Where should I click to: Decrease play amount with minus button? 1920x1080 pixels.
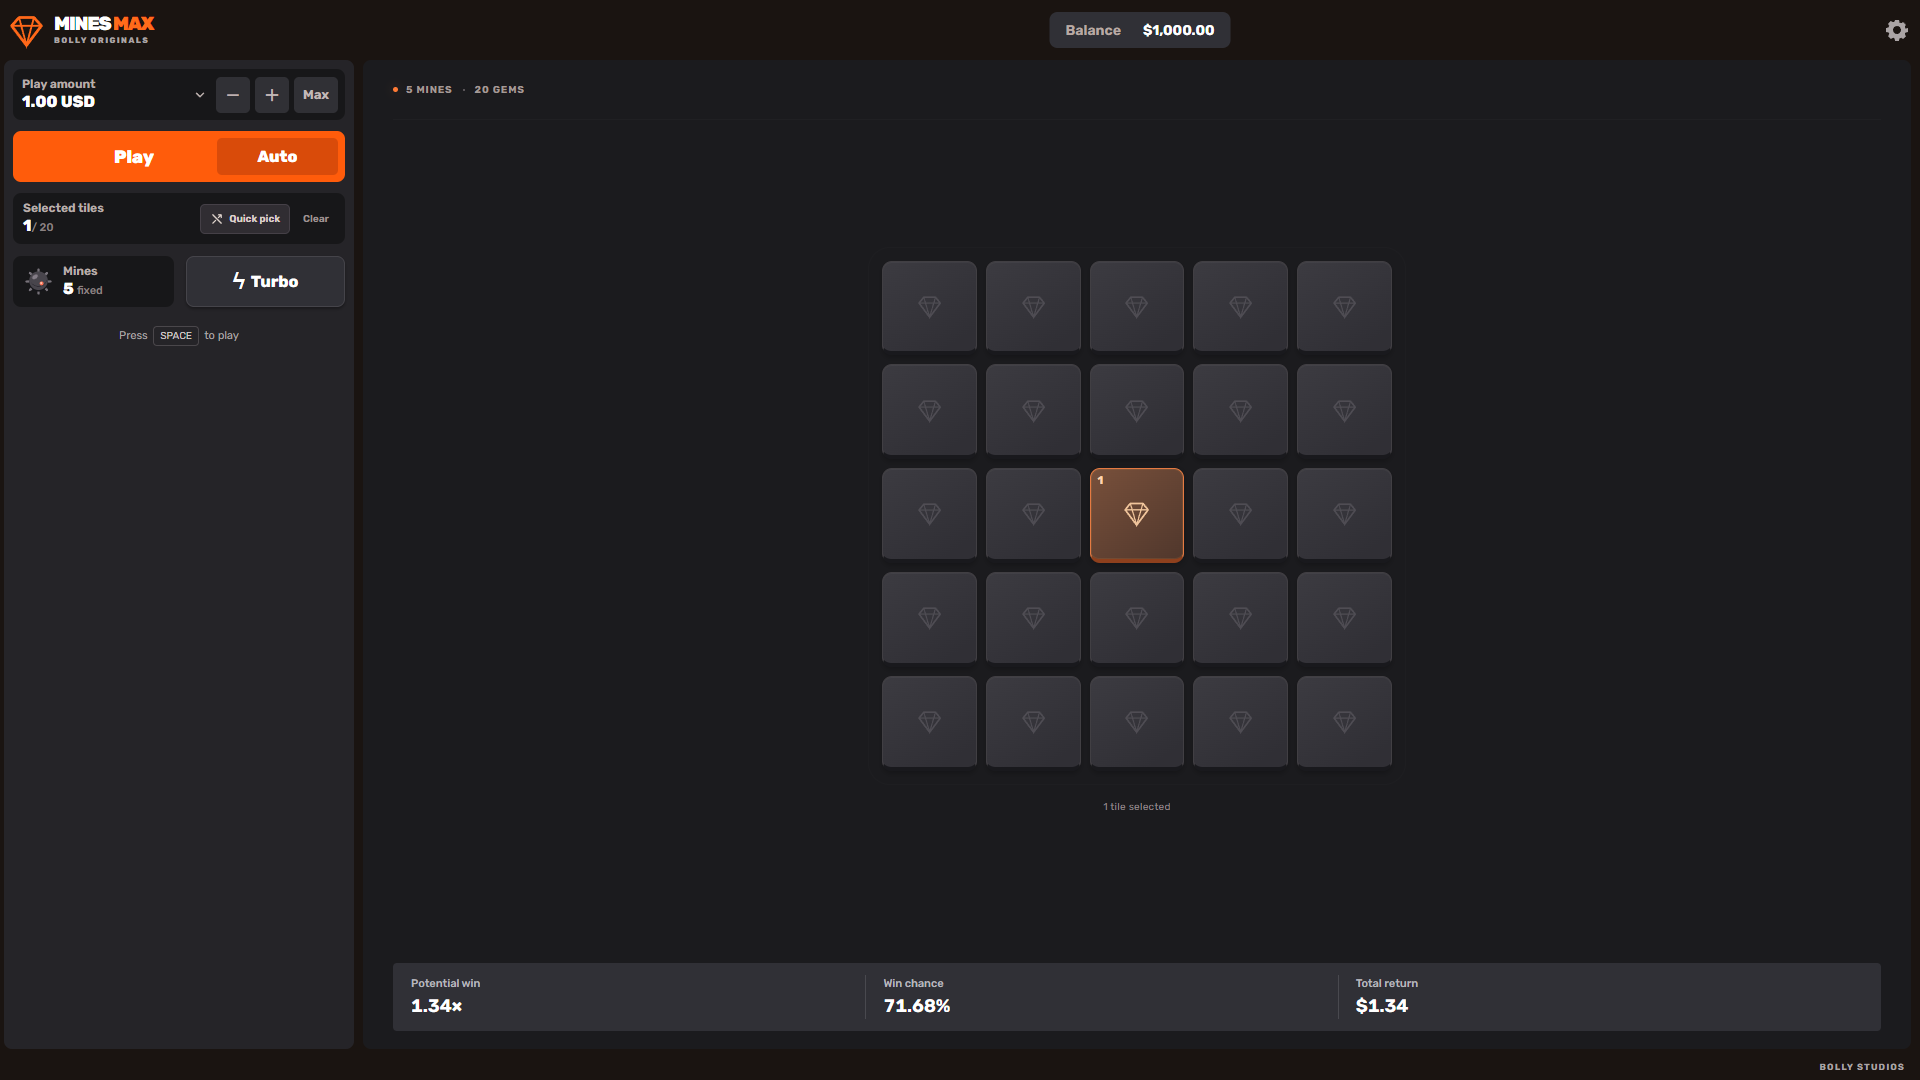233,95
